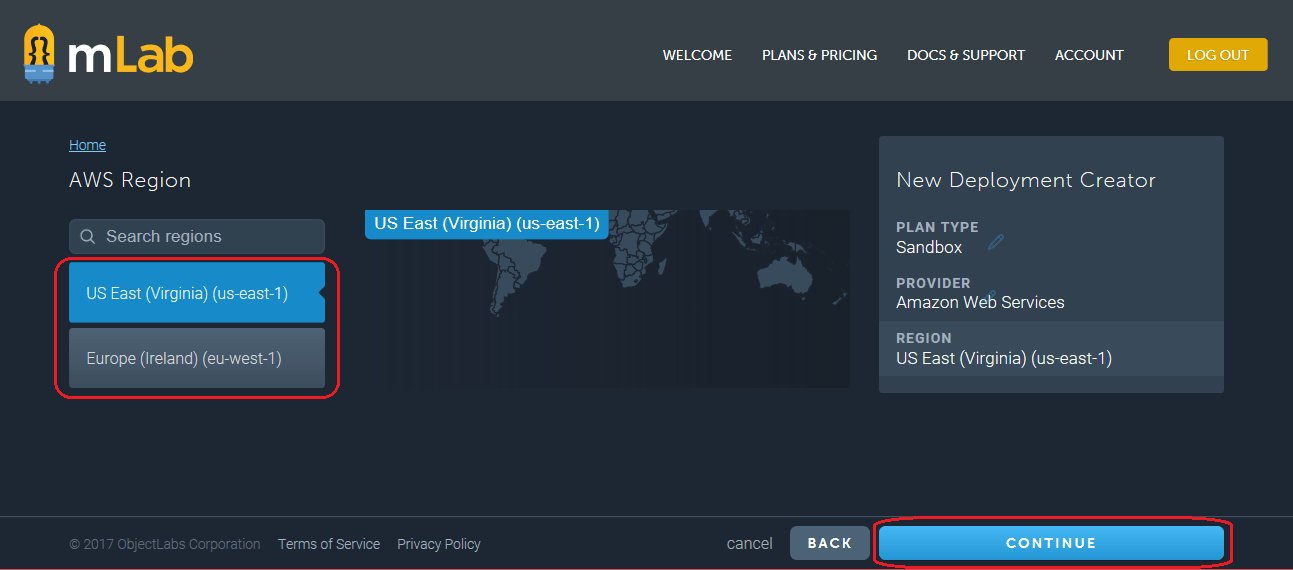Open the Terms of Service link
Viewport: 1293px width, 570px height.
pyautogui.click(x=328, y=544)
